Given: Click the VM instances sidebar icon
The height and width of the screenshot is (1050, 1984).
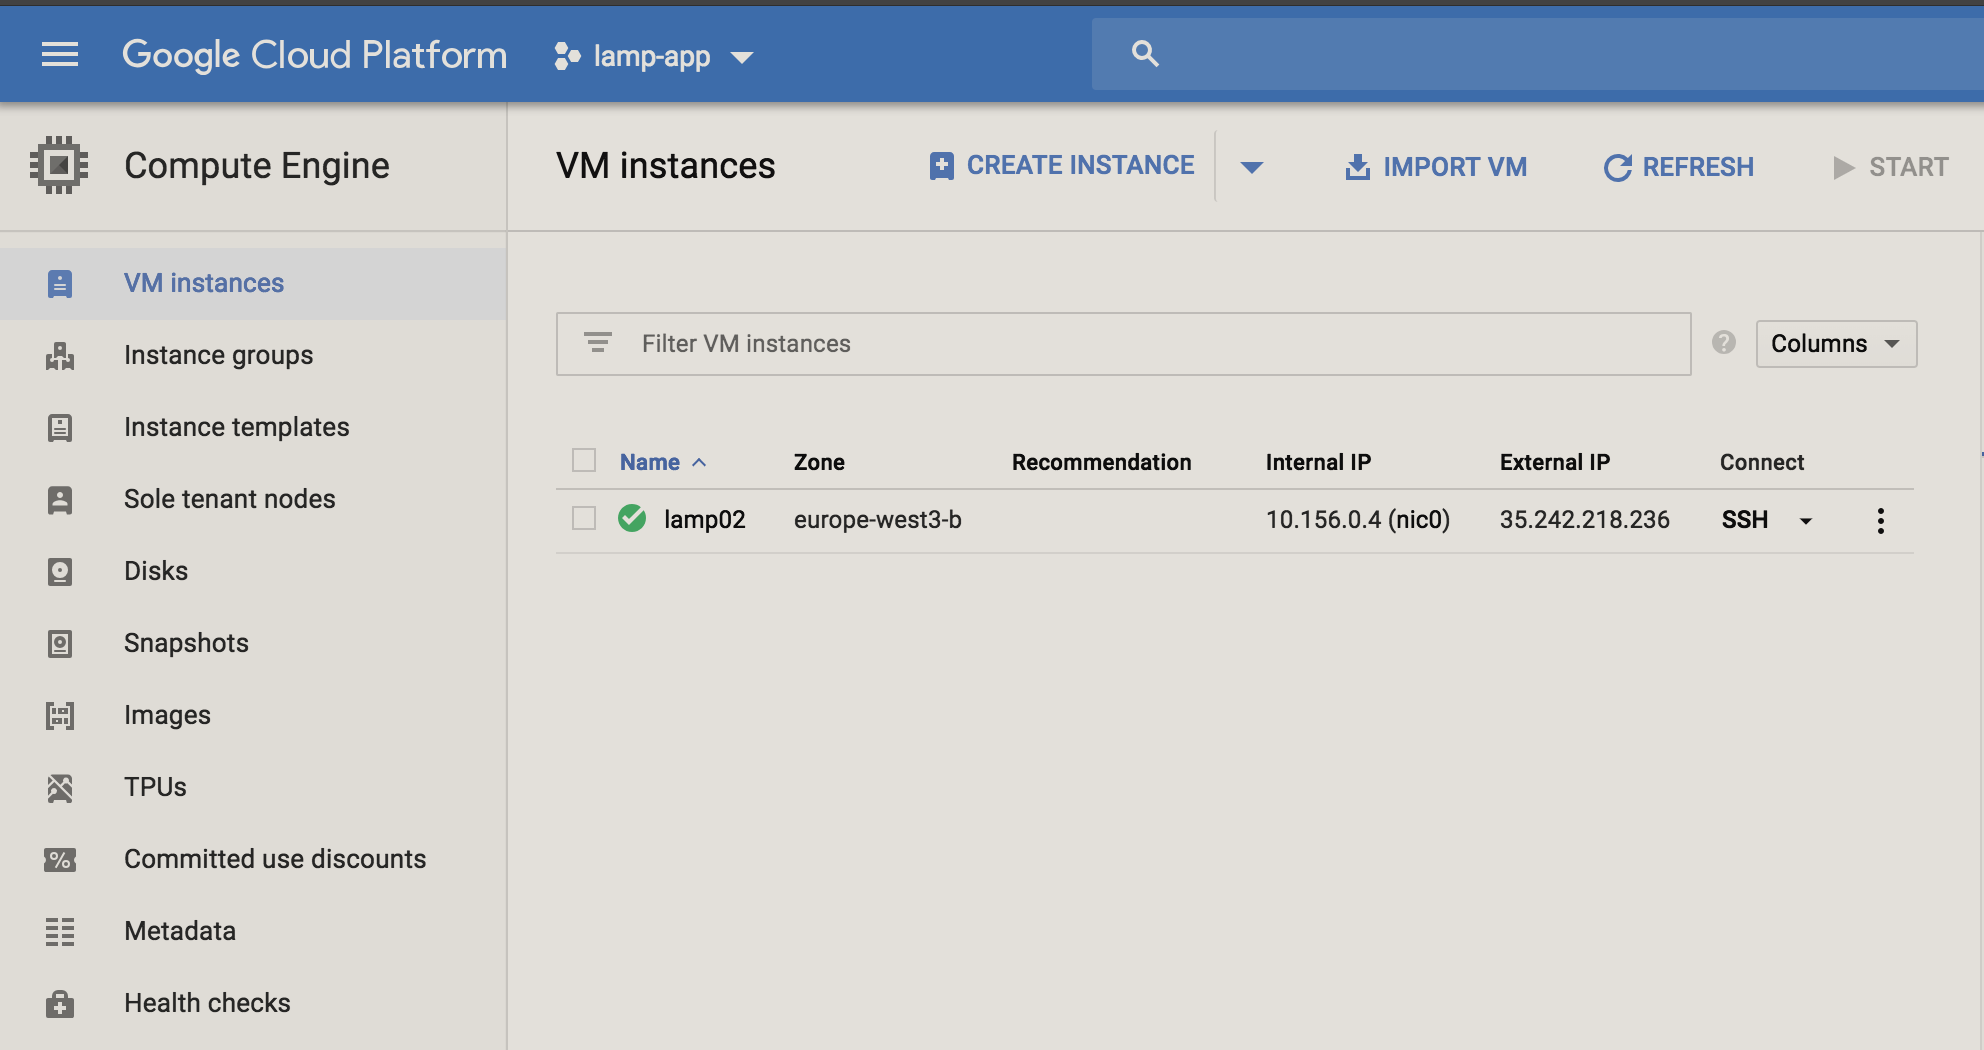Looking at the screenshot, I should [x=60, y=284].
